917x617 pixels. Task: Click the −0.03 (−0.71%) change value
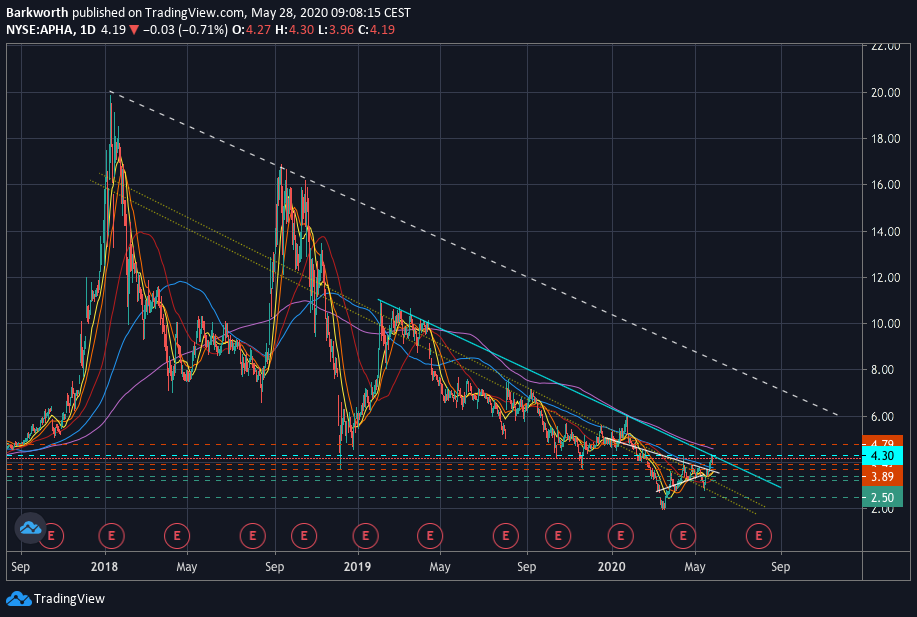click(x=185, y=29)
